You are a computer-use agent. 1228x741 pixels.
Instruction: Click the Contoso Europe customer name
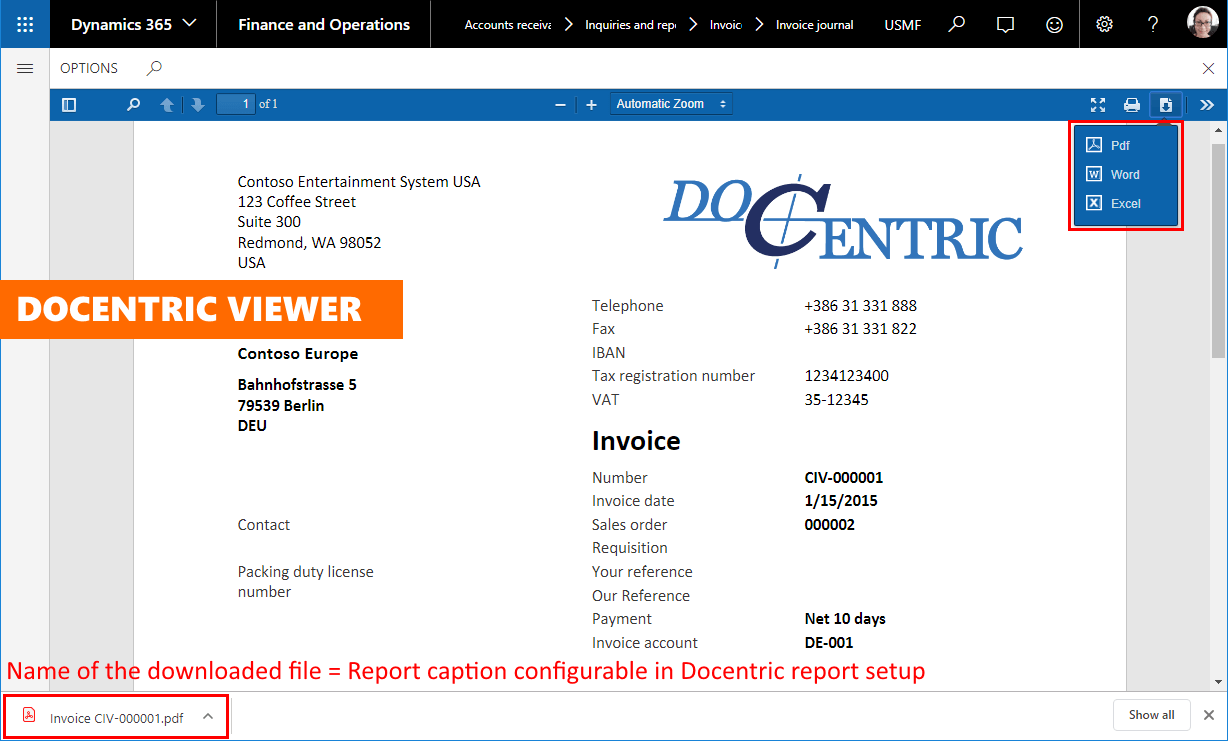pyautogui.click(x=297, y=354)
